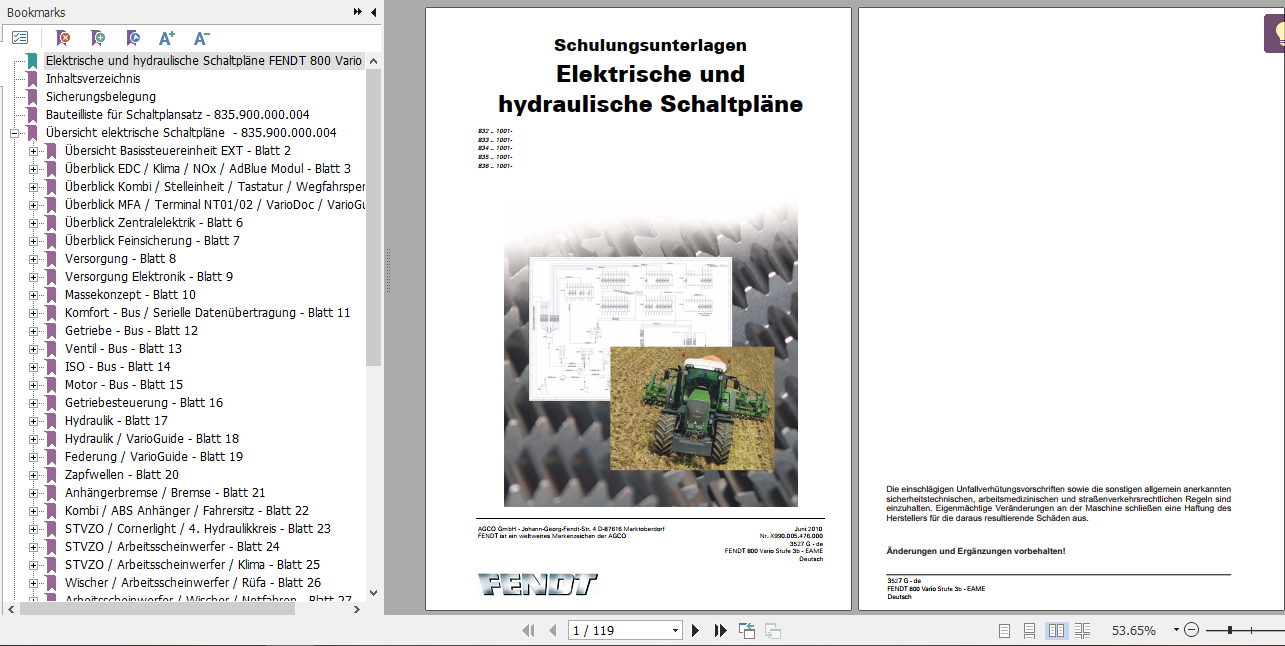Switch to continuous page view
Screen dimensions: 1285x646
1030,630
